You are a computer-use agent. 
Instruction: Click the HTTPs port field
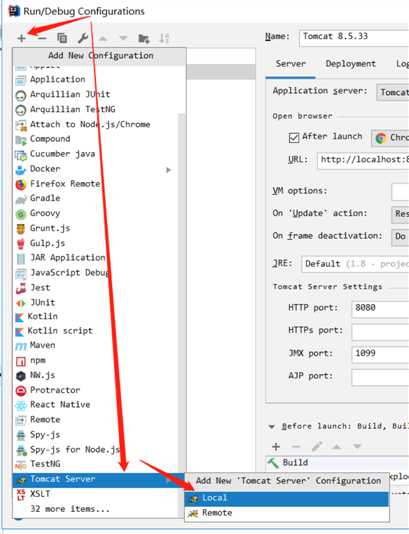[x=380, y=331]
